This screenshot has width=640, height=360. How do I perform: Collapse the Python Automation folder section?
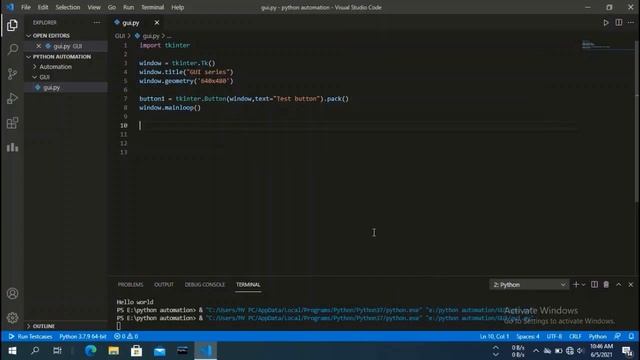[x=29, y=57]
